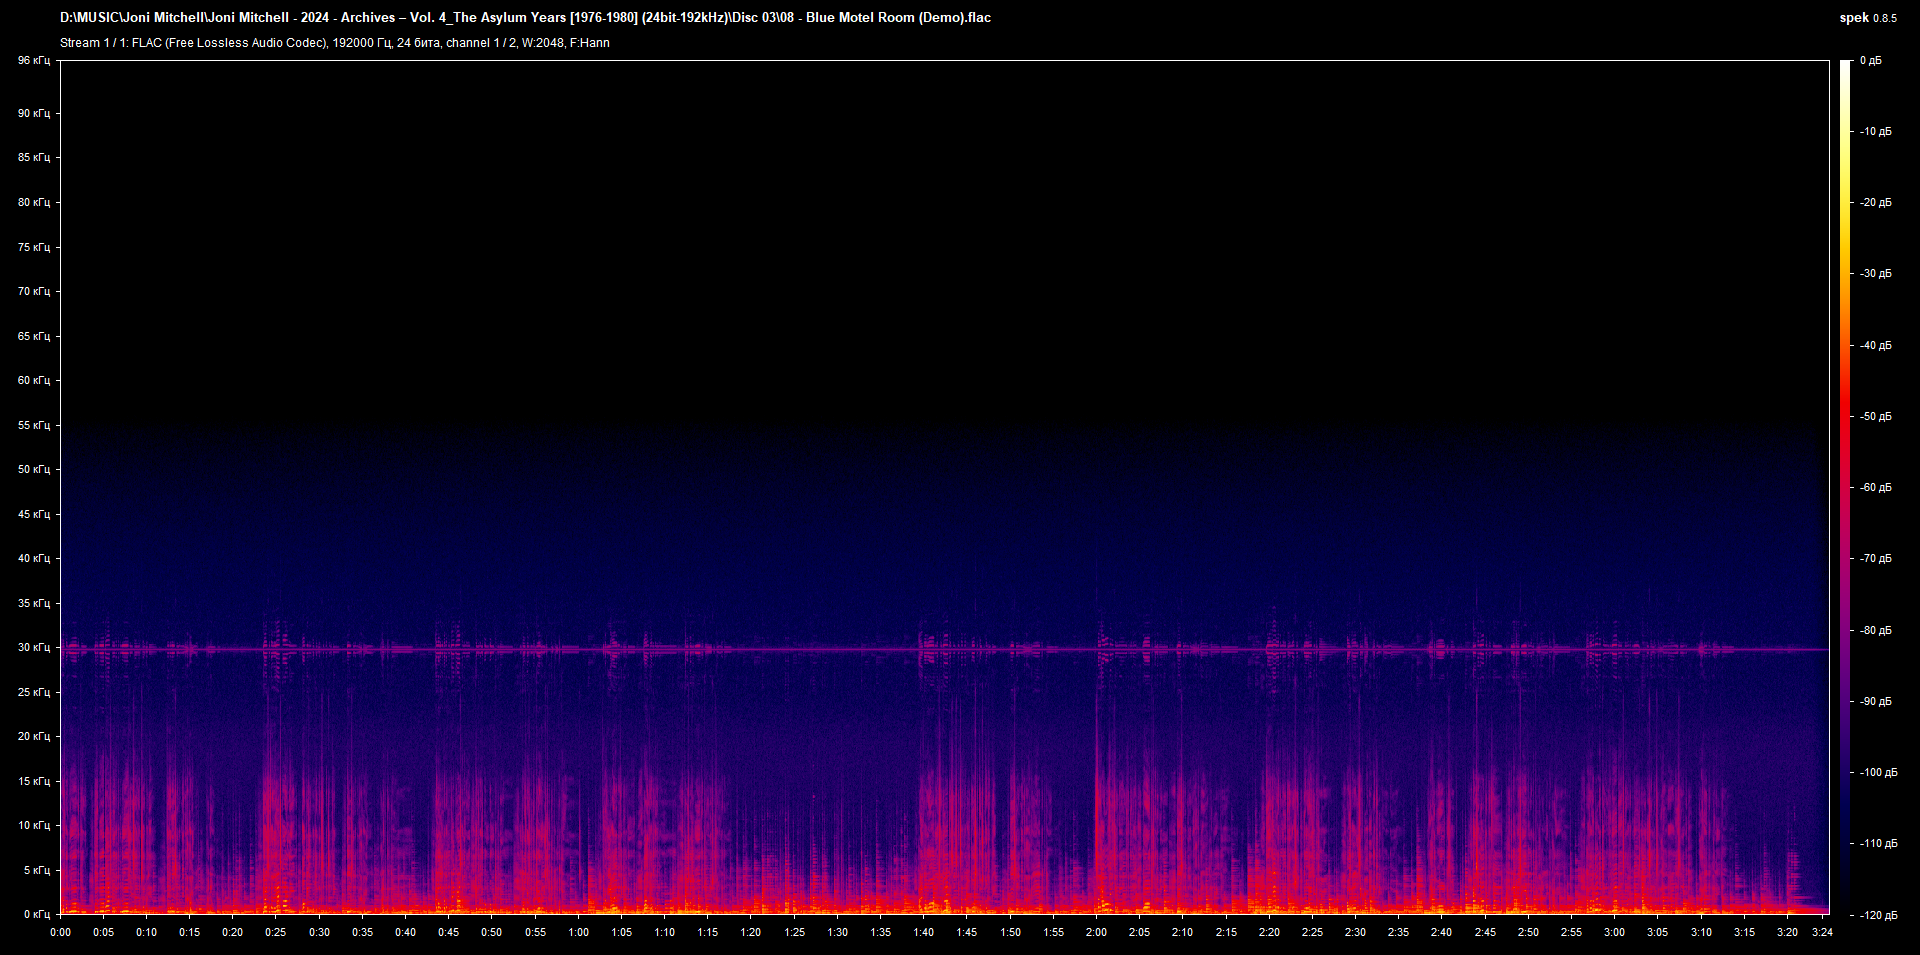Click the -60 дБ mark on the dB scale
Viewport: 1920px width, 955px height.
(1875, 487)
